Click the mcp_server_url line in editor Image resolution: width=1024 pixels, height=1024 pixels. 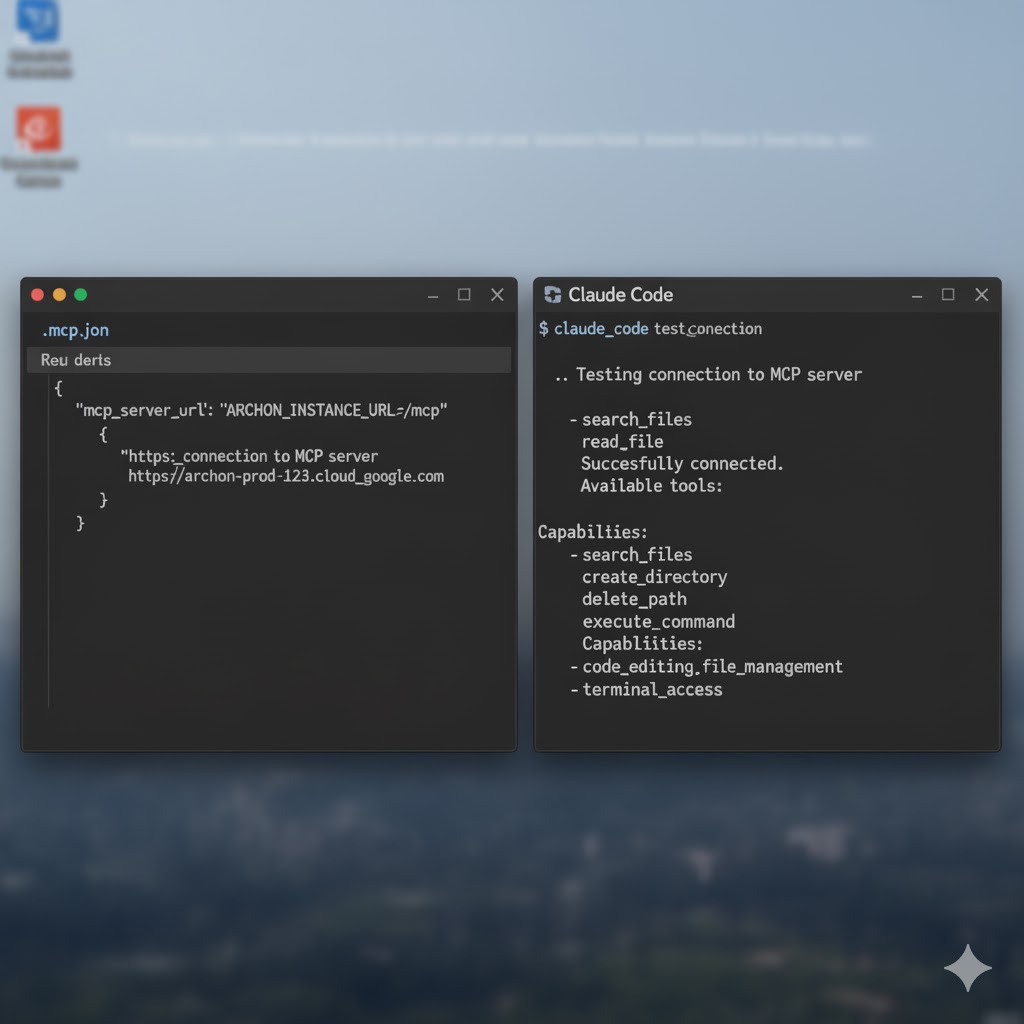pos(261,410)
